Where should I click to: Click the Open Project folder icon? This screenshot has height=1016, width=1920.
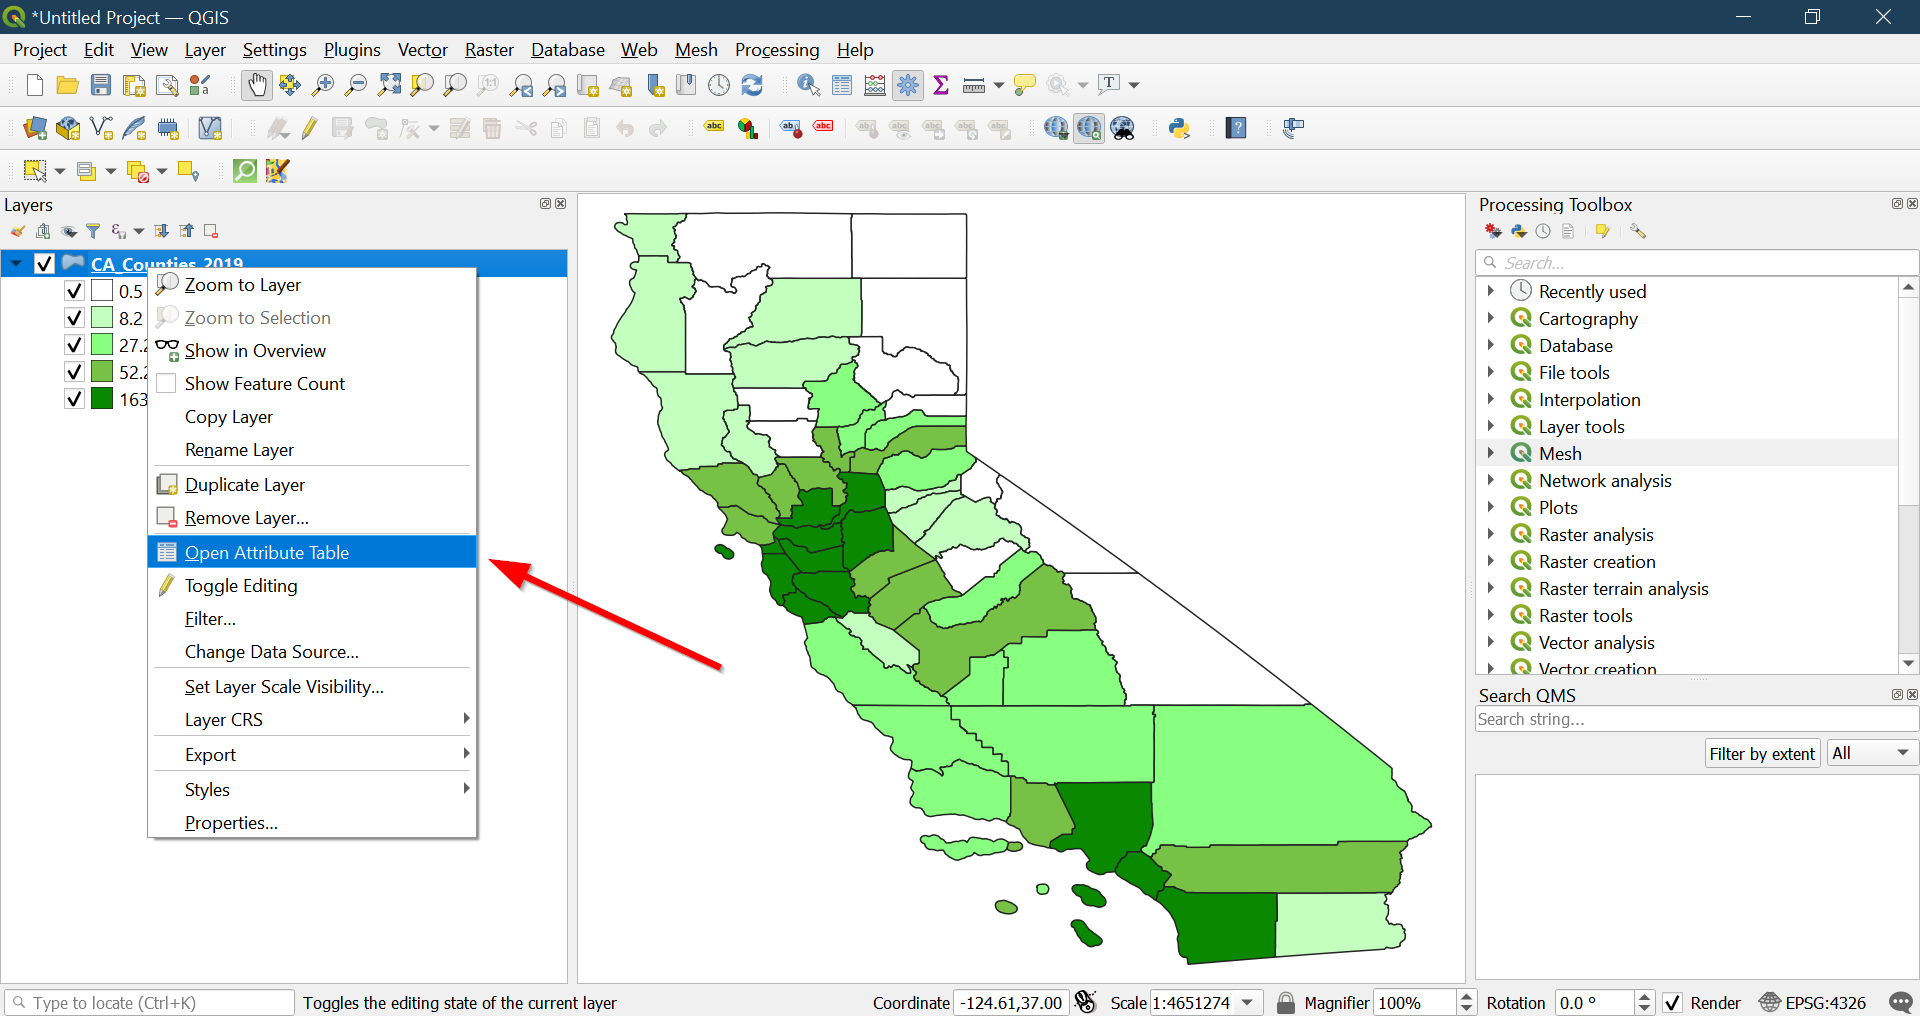(x=67, y=86)
